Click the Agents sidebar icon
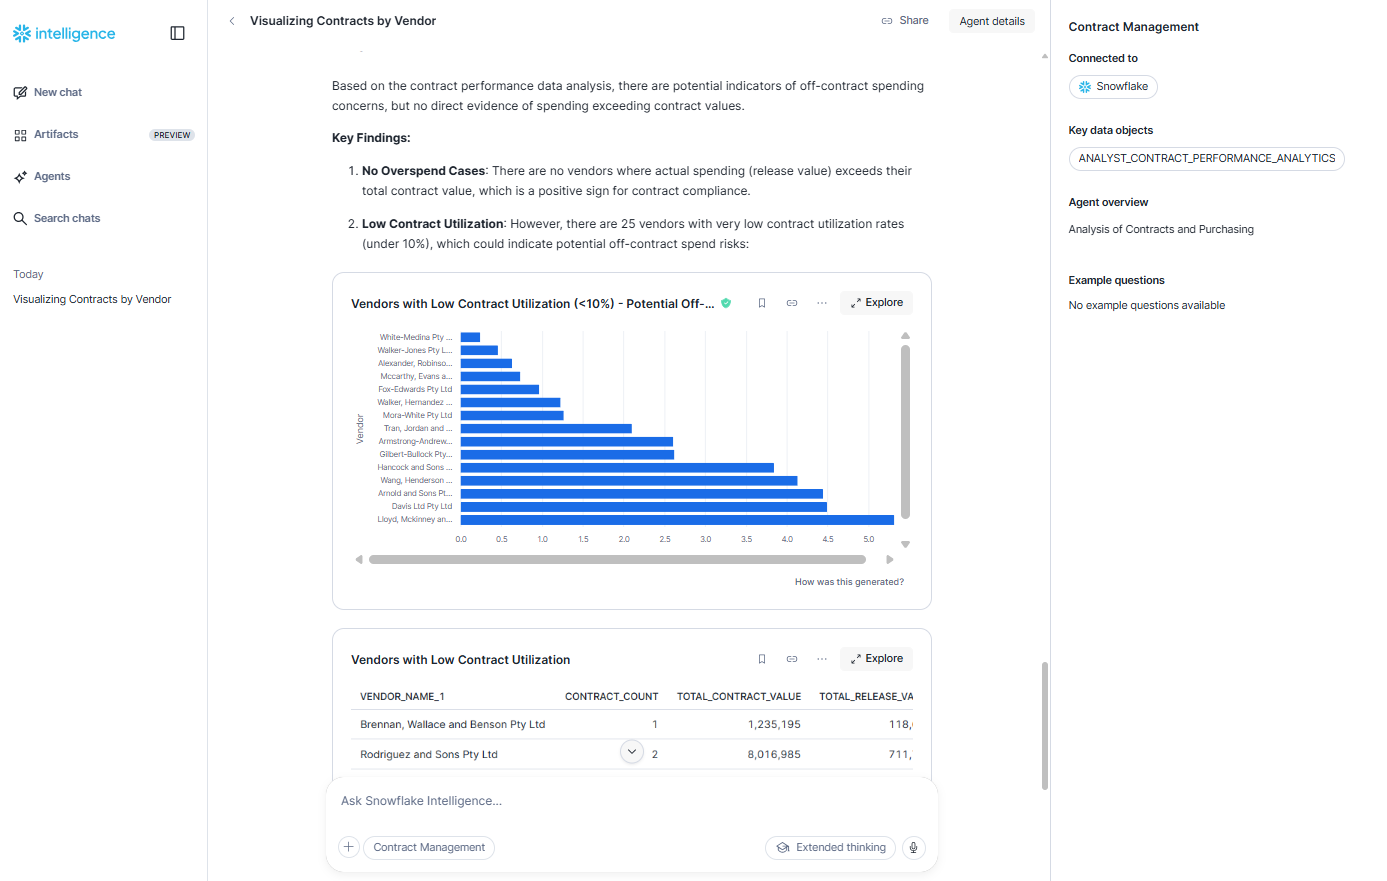 click(20, 176)
